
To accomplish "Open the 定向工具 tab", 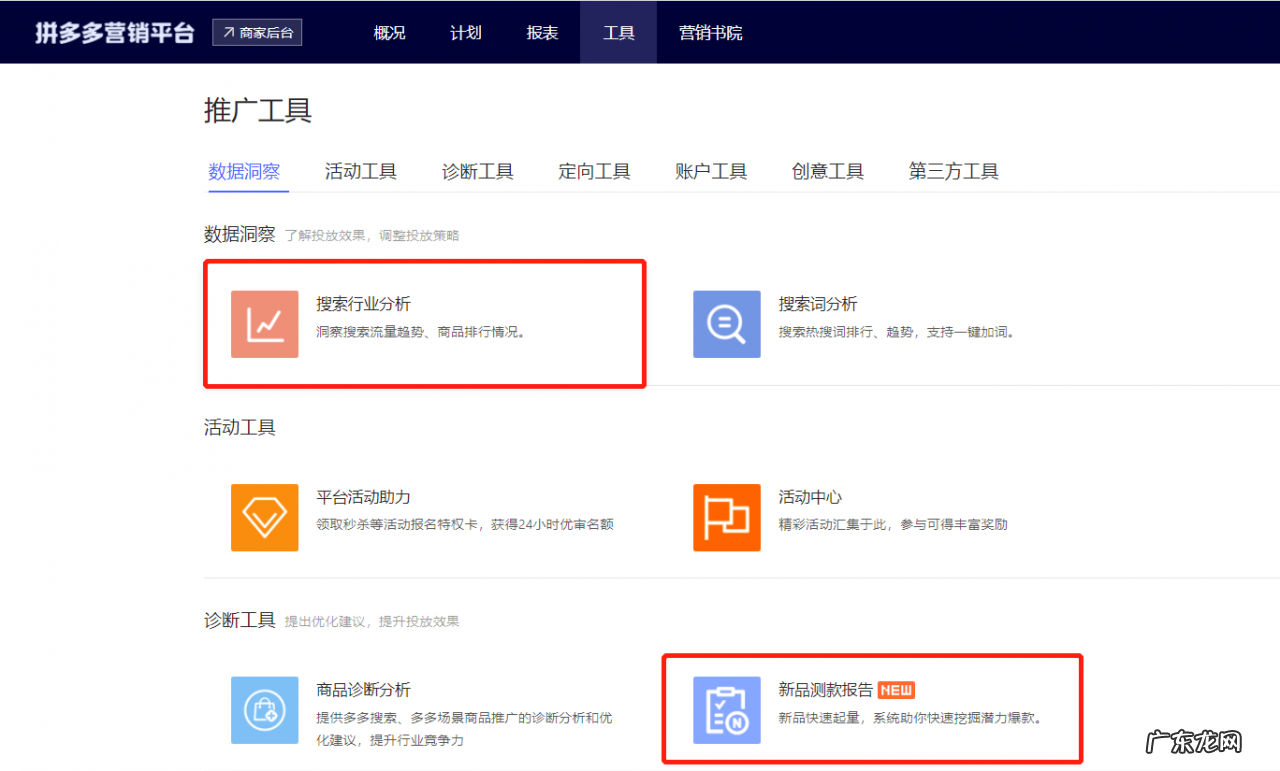I will click(594, 171).
